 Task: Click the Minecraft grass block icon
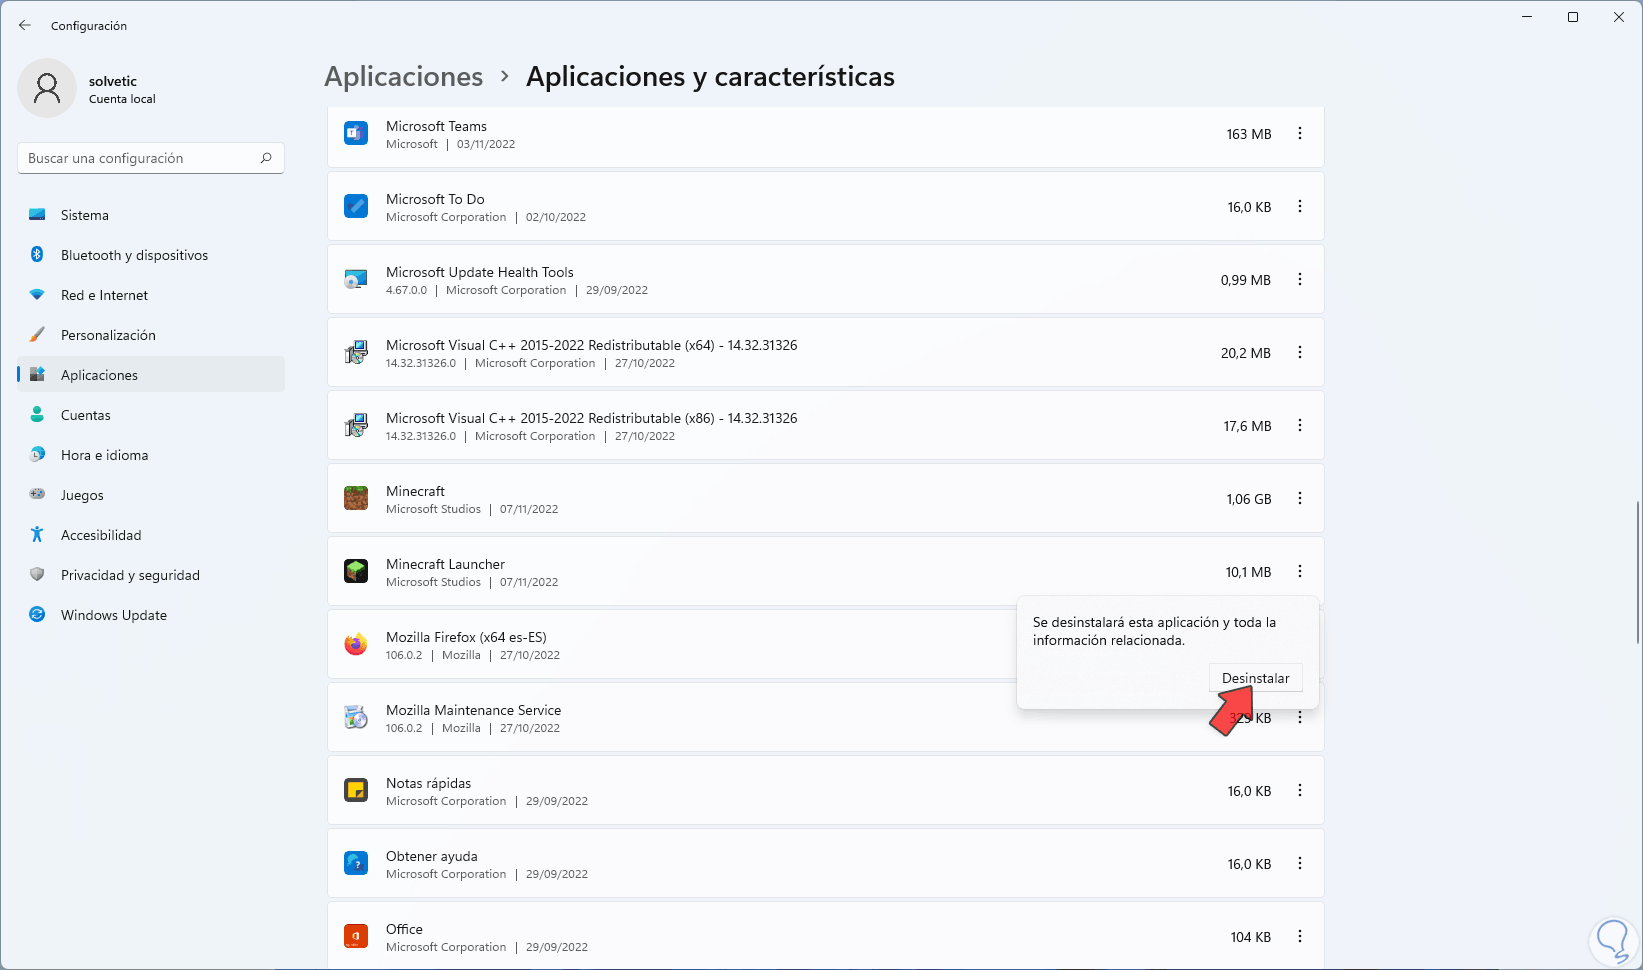(x=356, y=498)
